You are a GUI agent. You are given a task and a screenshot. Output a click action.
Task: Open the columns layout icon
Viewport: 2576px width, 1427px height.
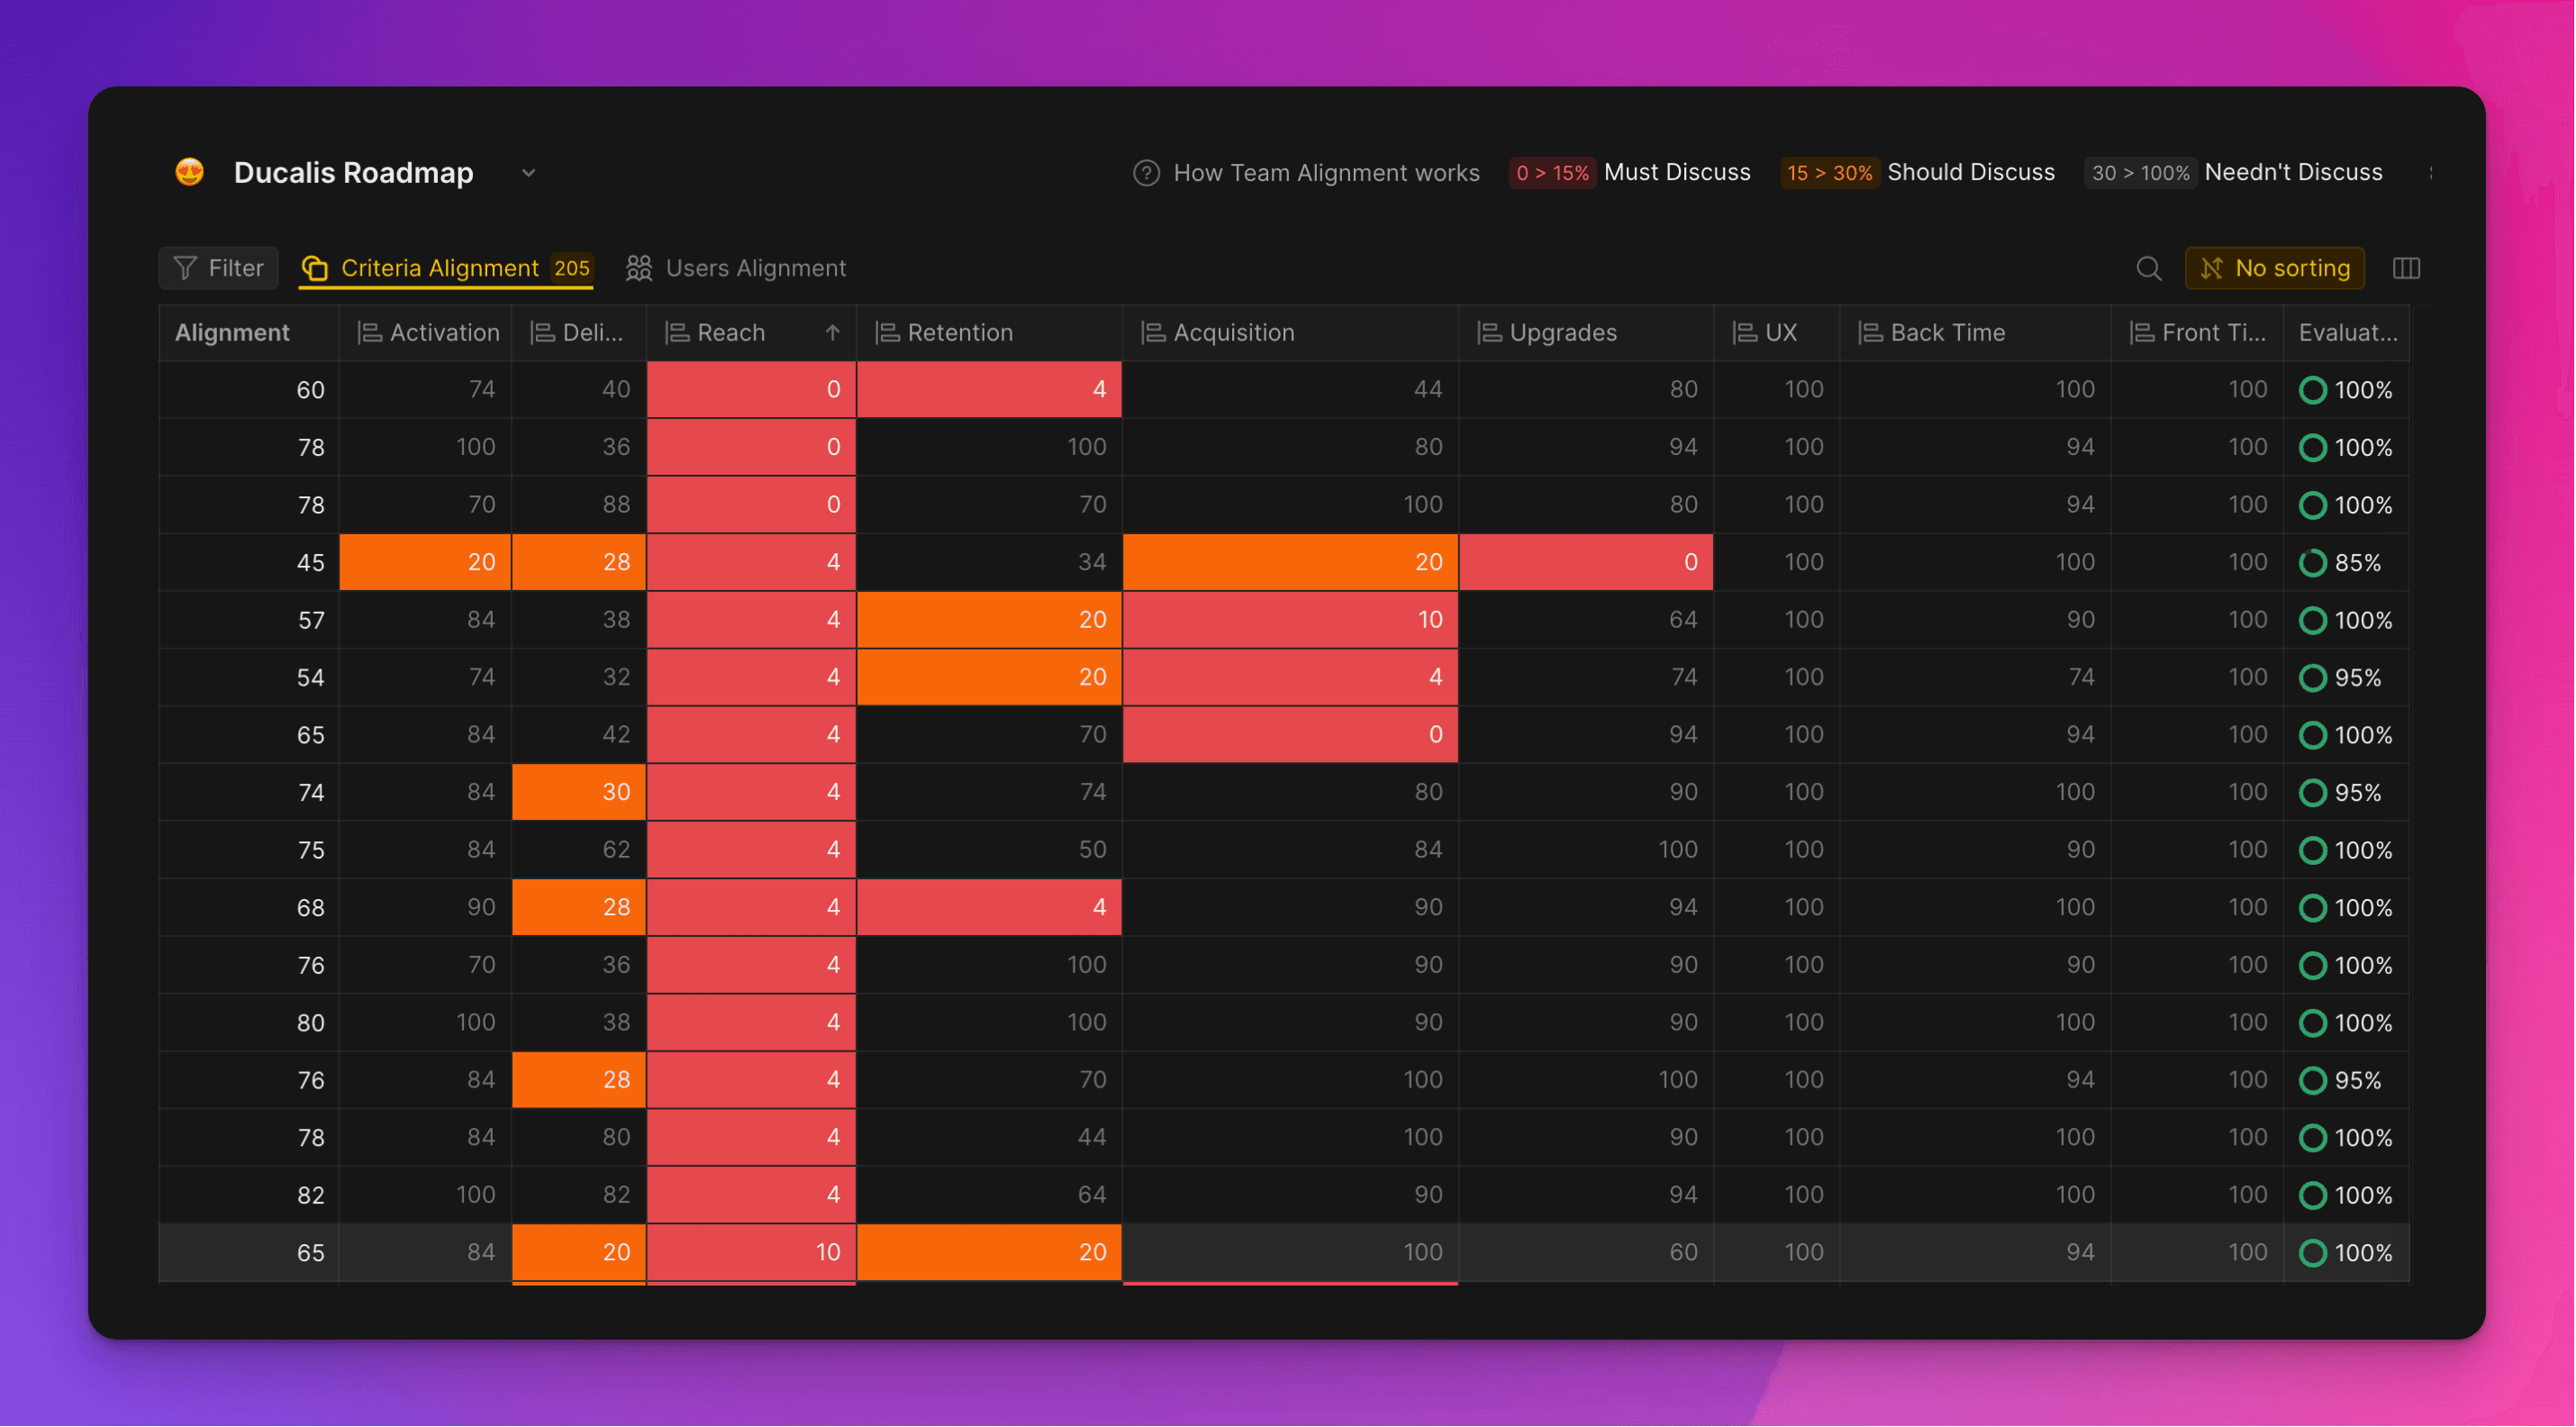(2406, 268)
